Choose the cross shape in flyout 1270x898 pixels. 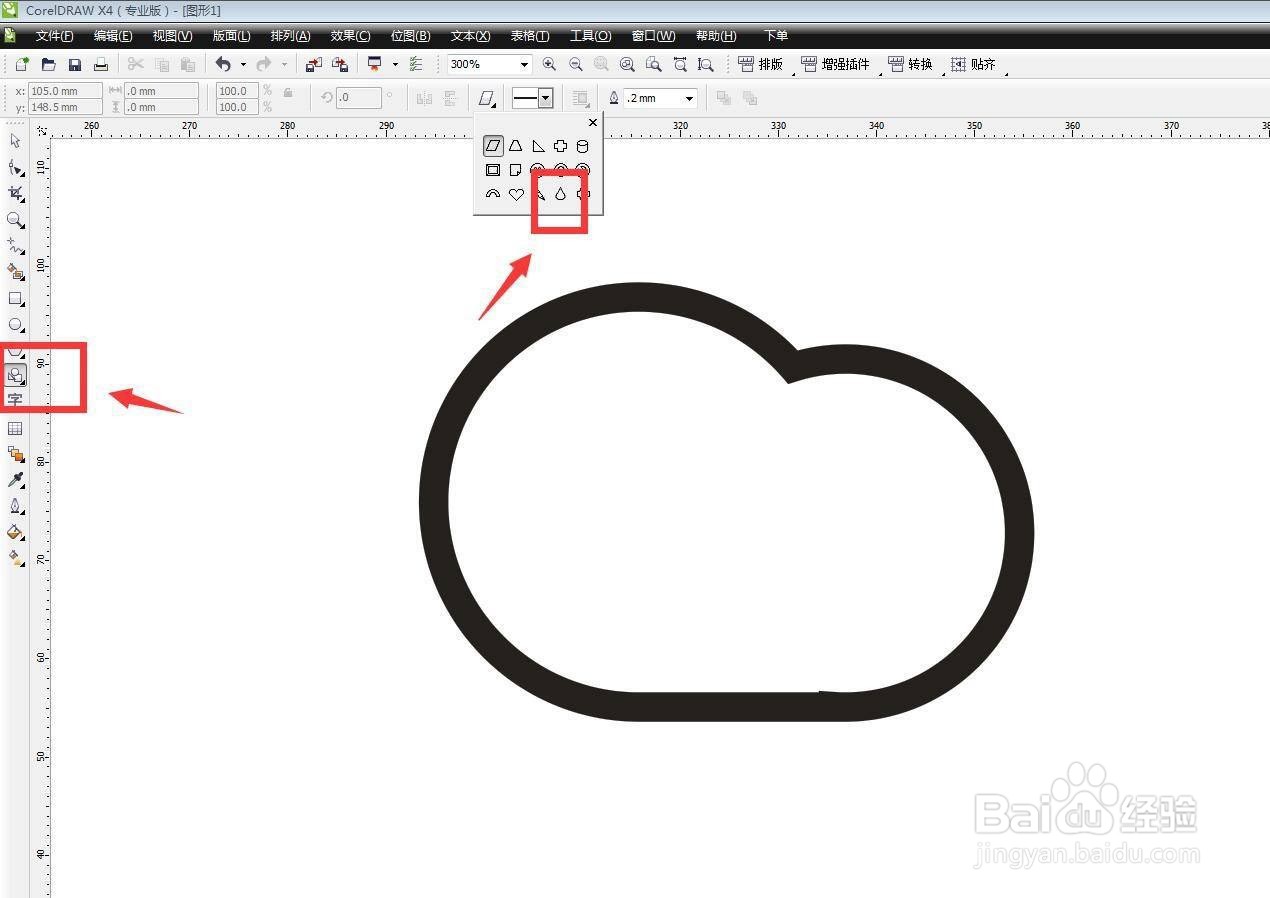pyautogui.click(x=560, y=146)
